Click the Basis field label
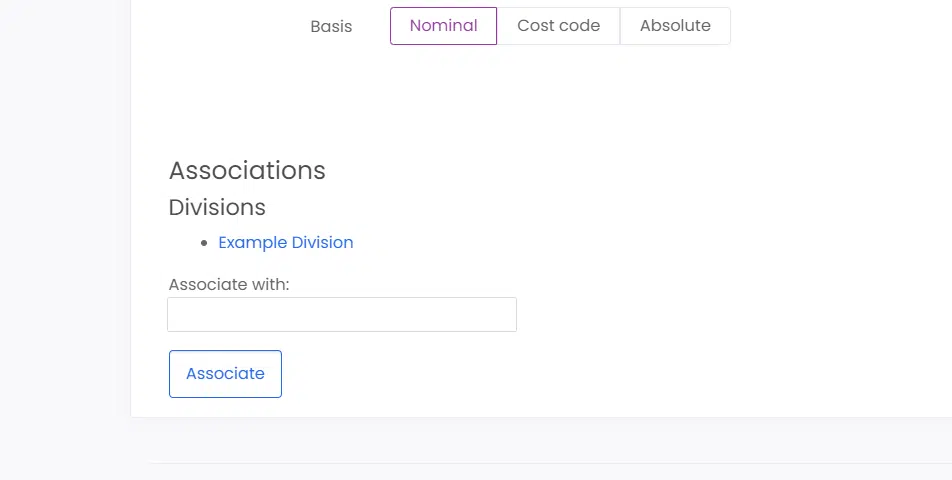This screenshot has height=480, width=952. click(331, 27)
